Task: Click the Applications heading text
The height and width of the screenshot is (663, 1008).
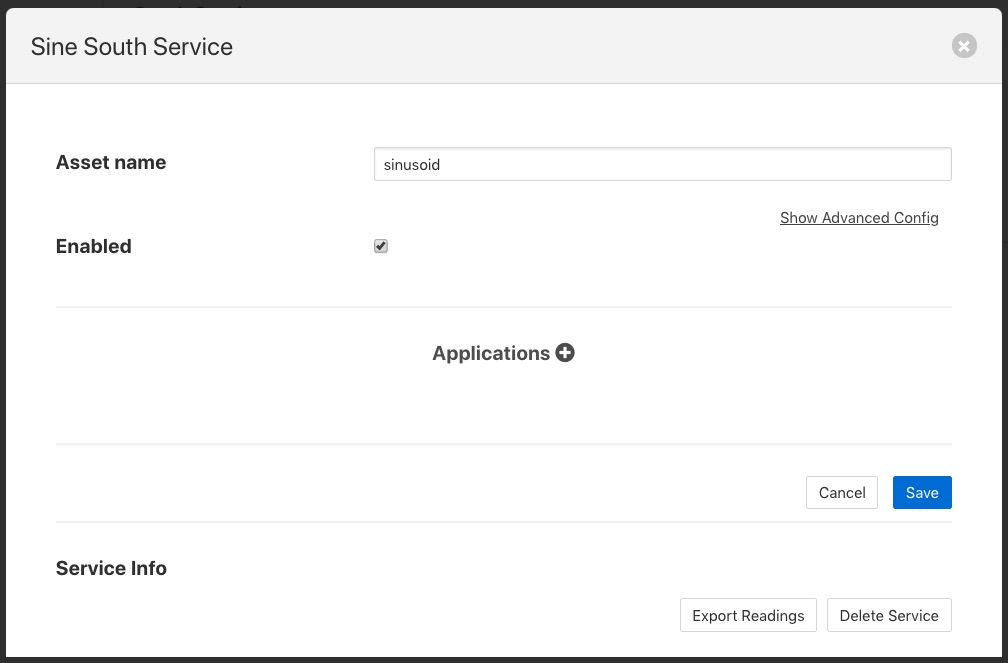Action: (x=491, y=353)
